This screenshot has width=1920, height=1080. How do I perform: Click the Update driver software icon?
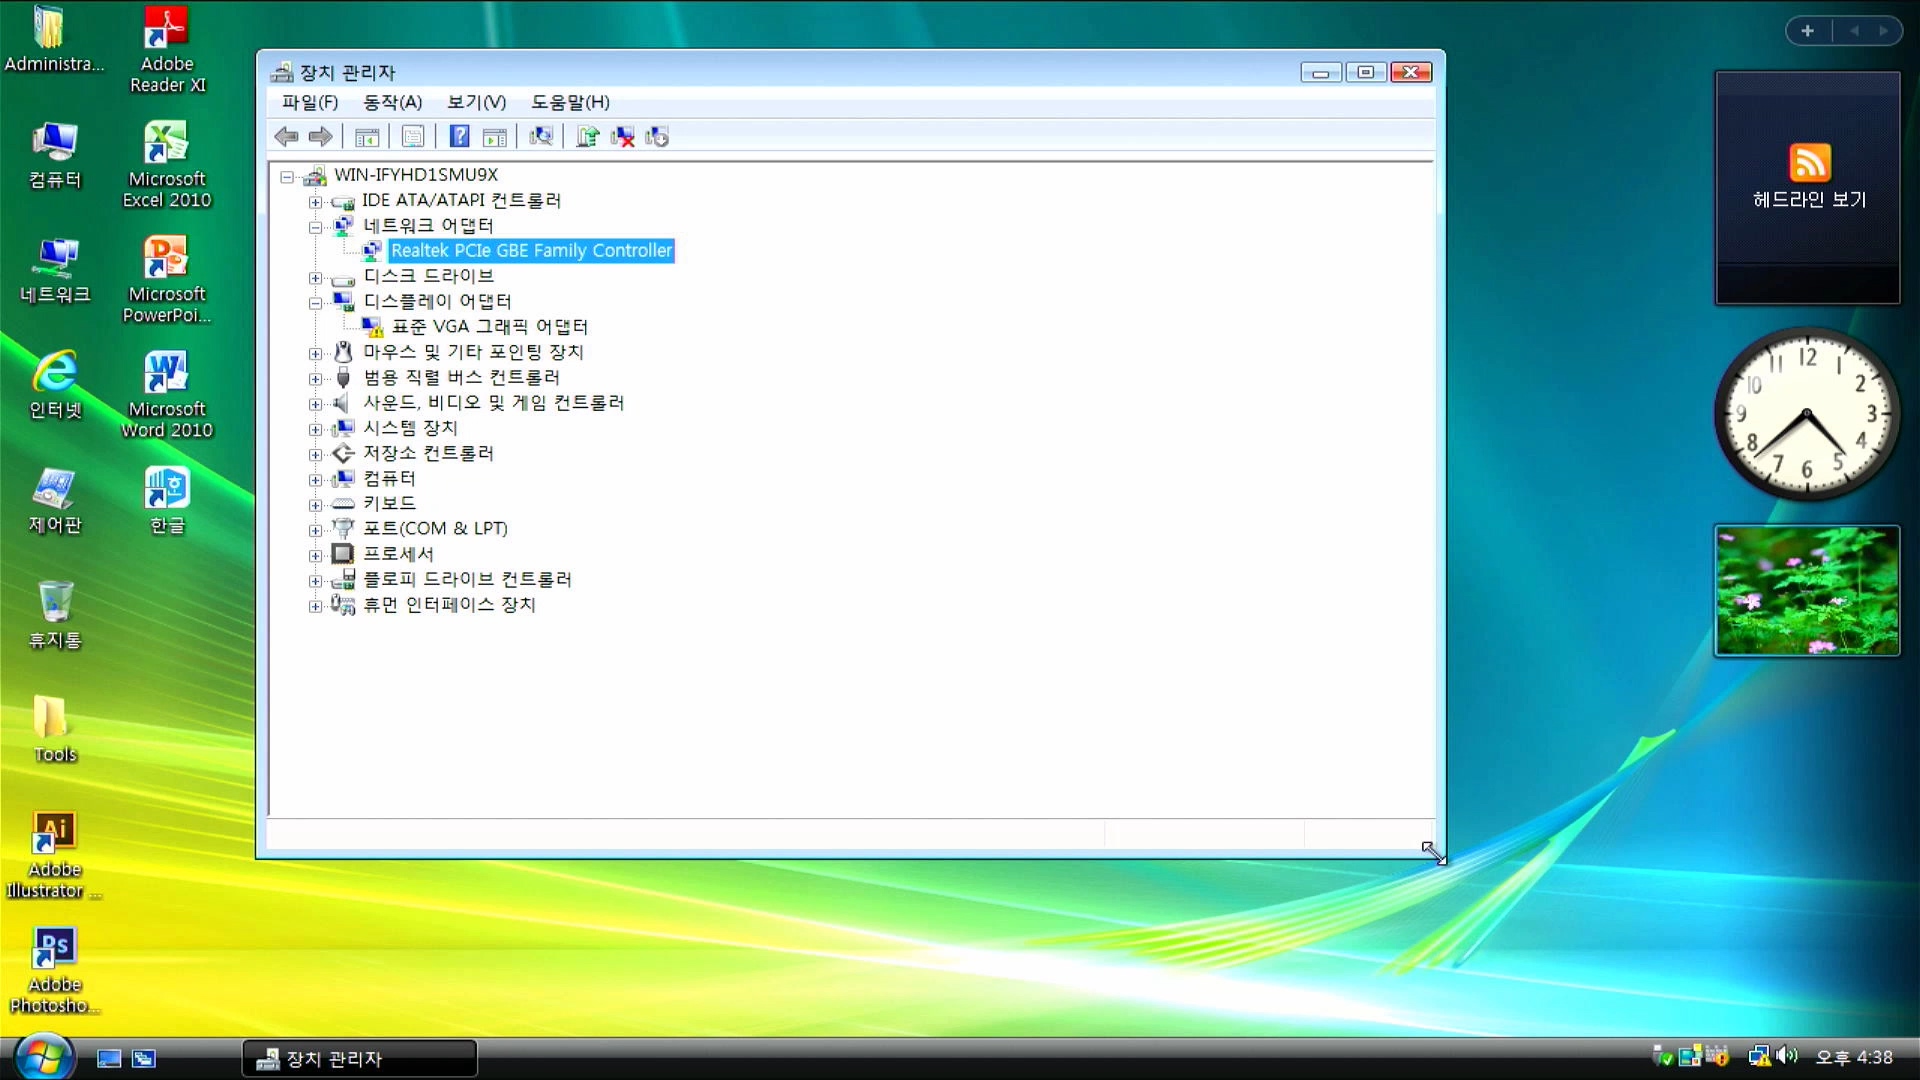[x=587, y=137]
